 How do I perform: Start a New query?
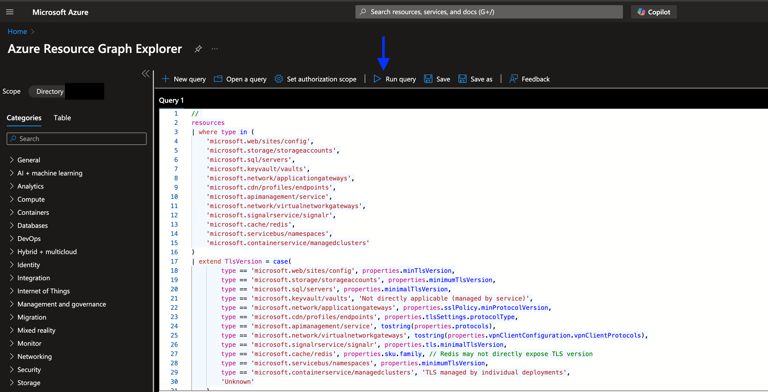[x=184, y=79]
